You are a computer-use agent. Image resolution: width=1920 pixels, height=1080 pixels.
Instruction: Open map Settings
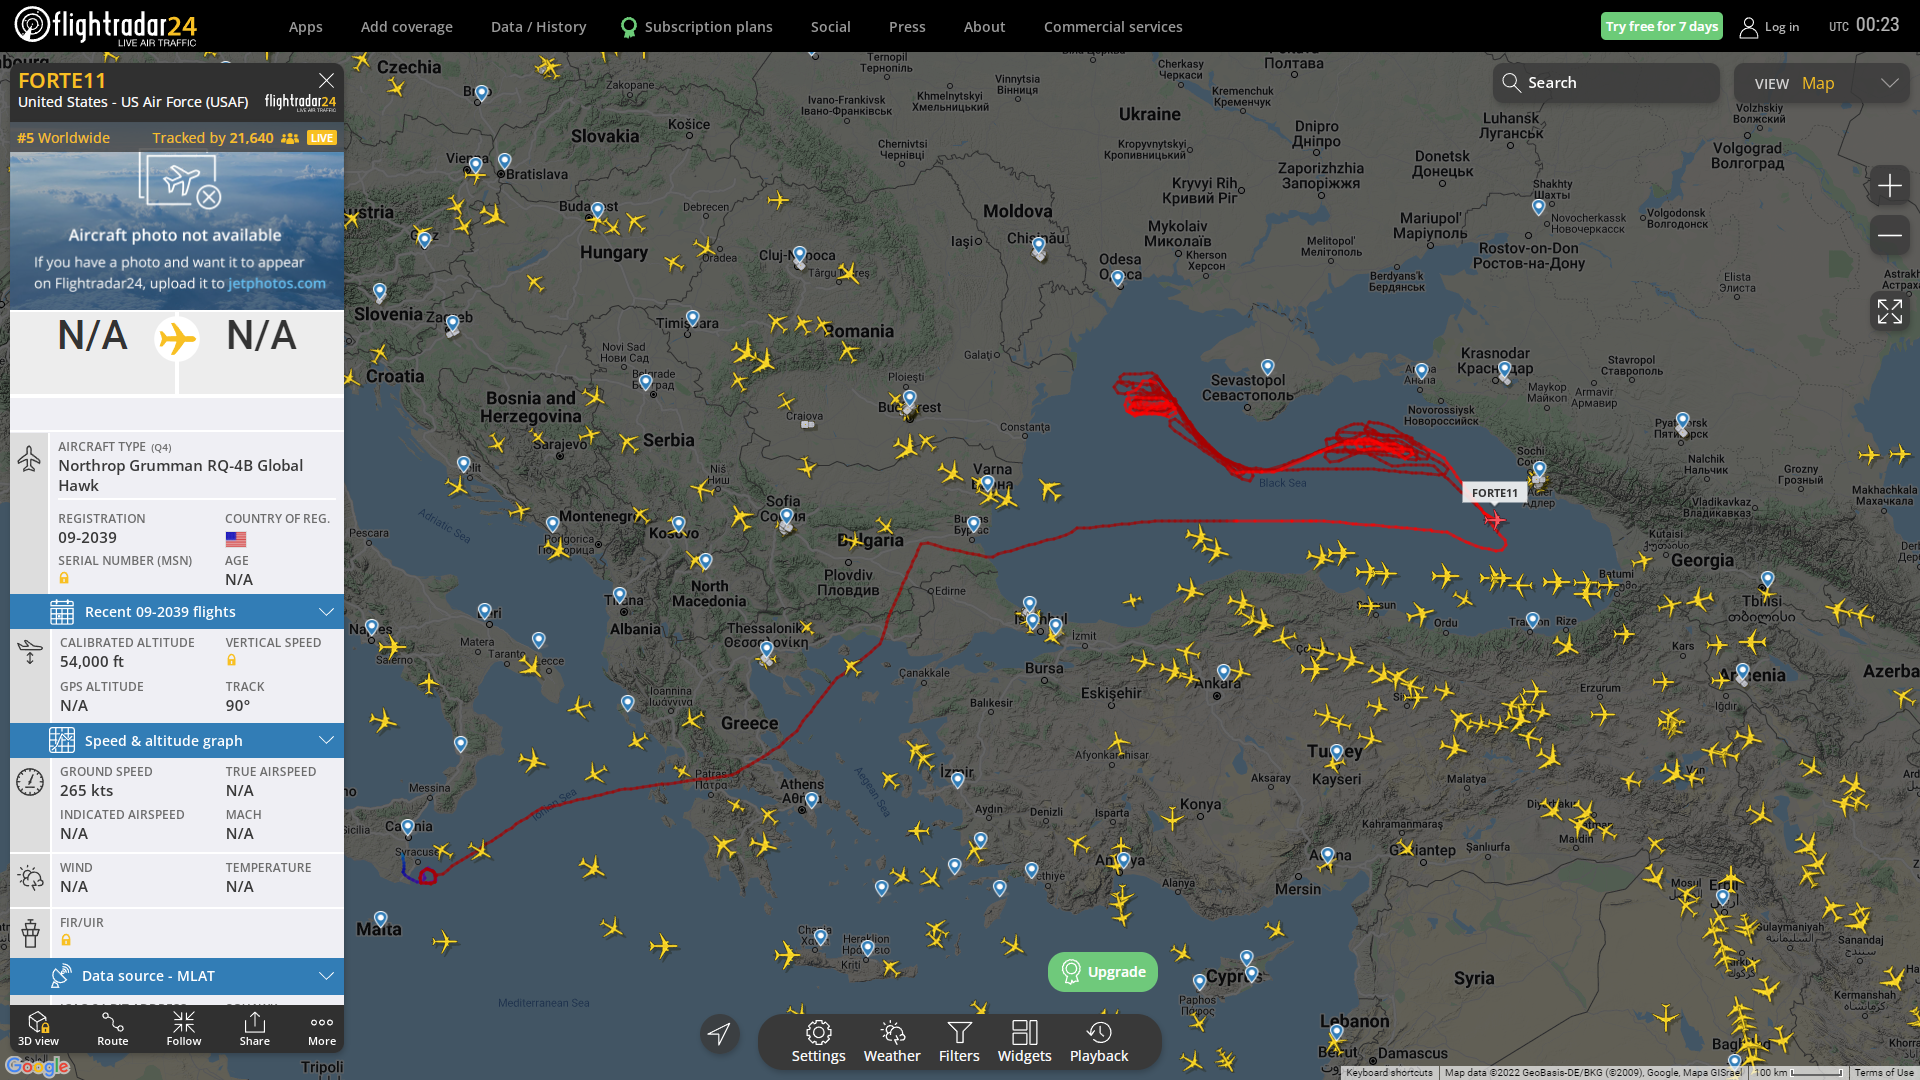[x=819, y=1041]
